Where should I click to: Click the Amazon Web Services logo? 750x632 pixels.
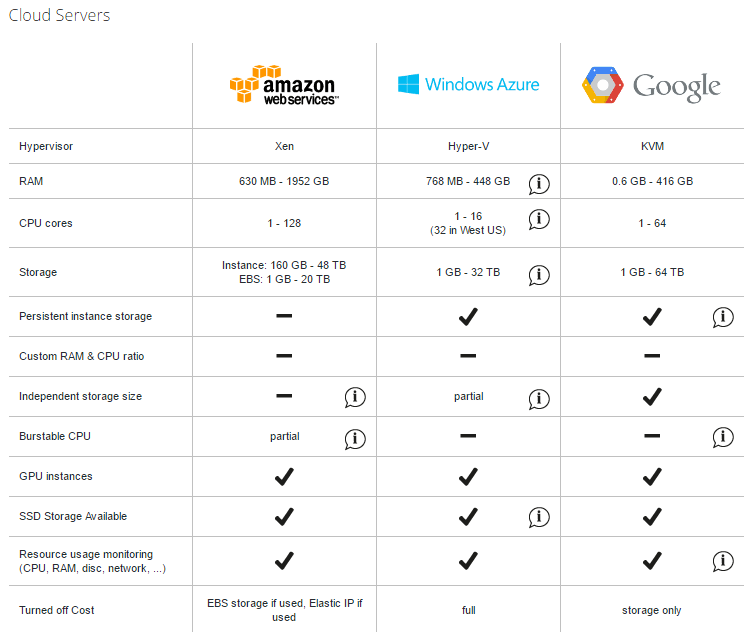point(284,85)
